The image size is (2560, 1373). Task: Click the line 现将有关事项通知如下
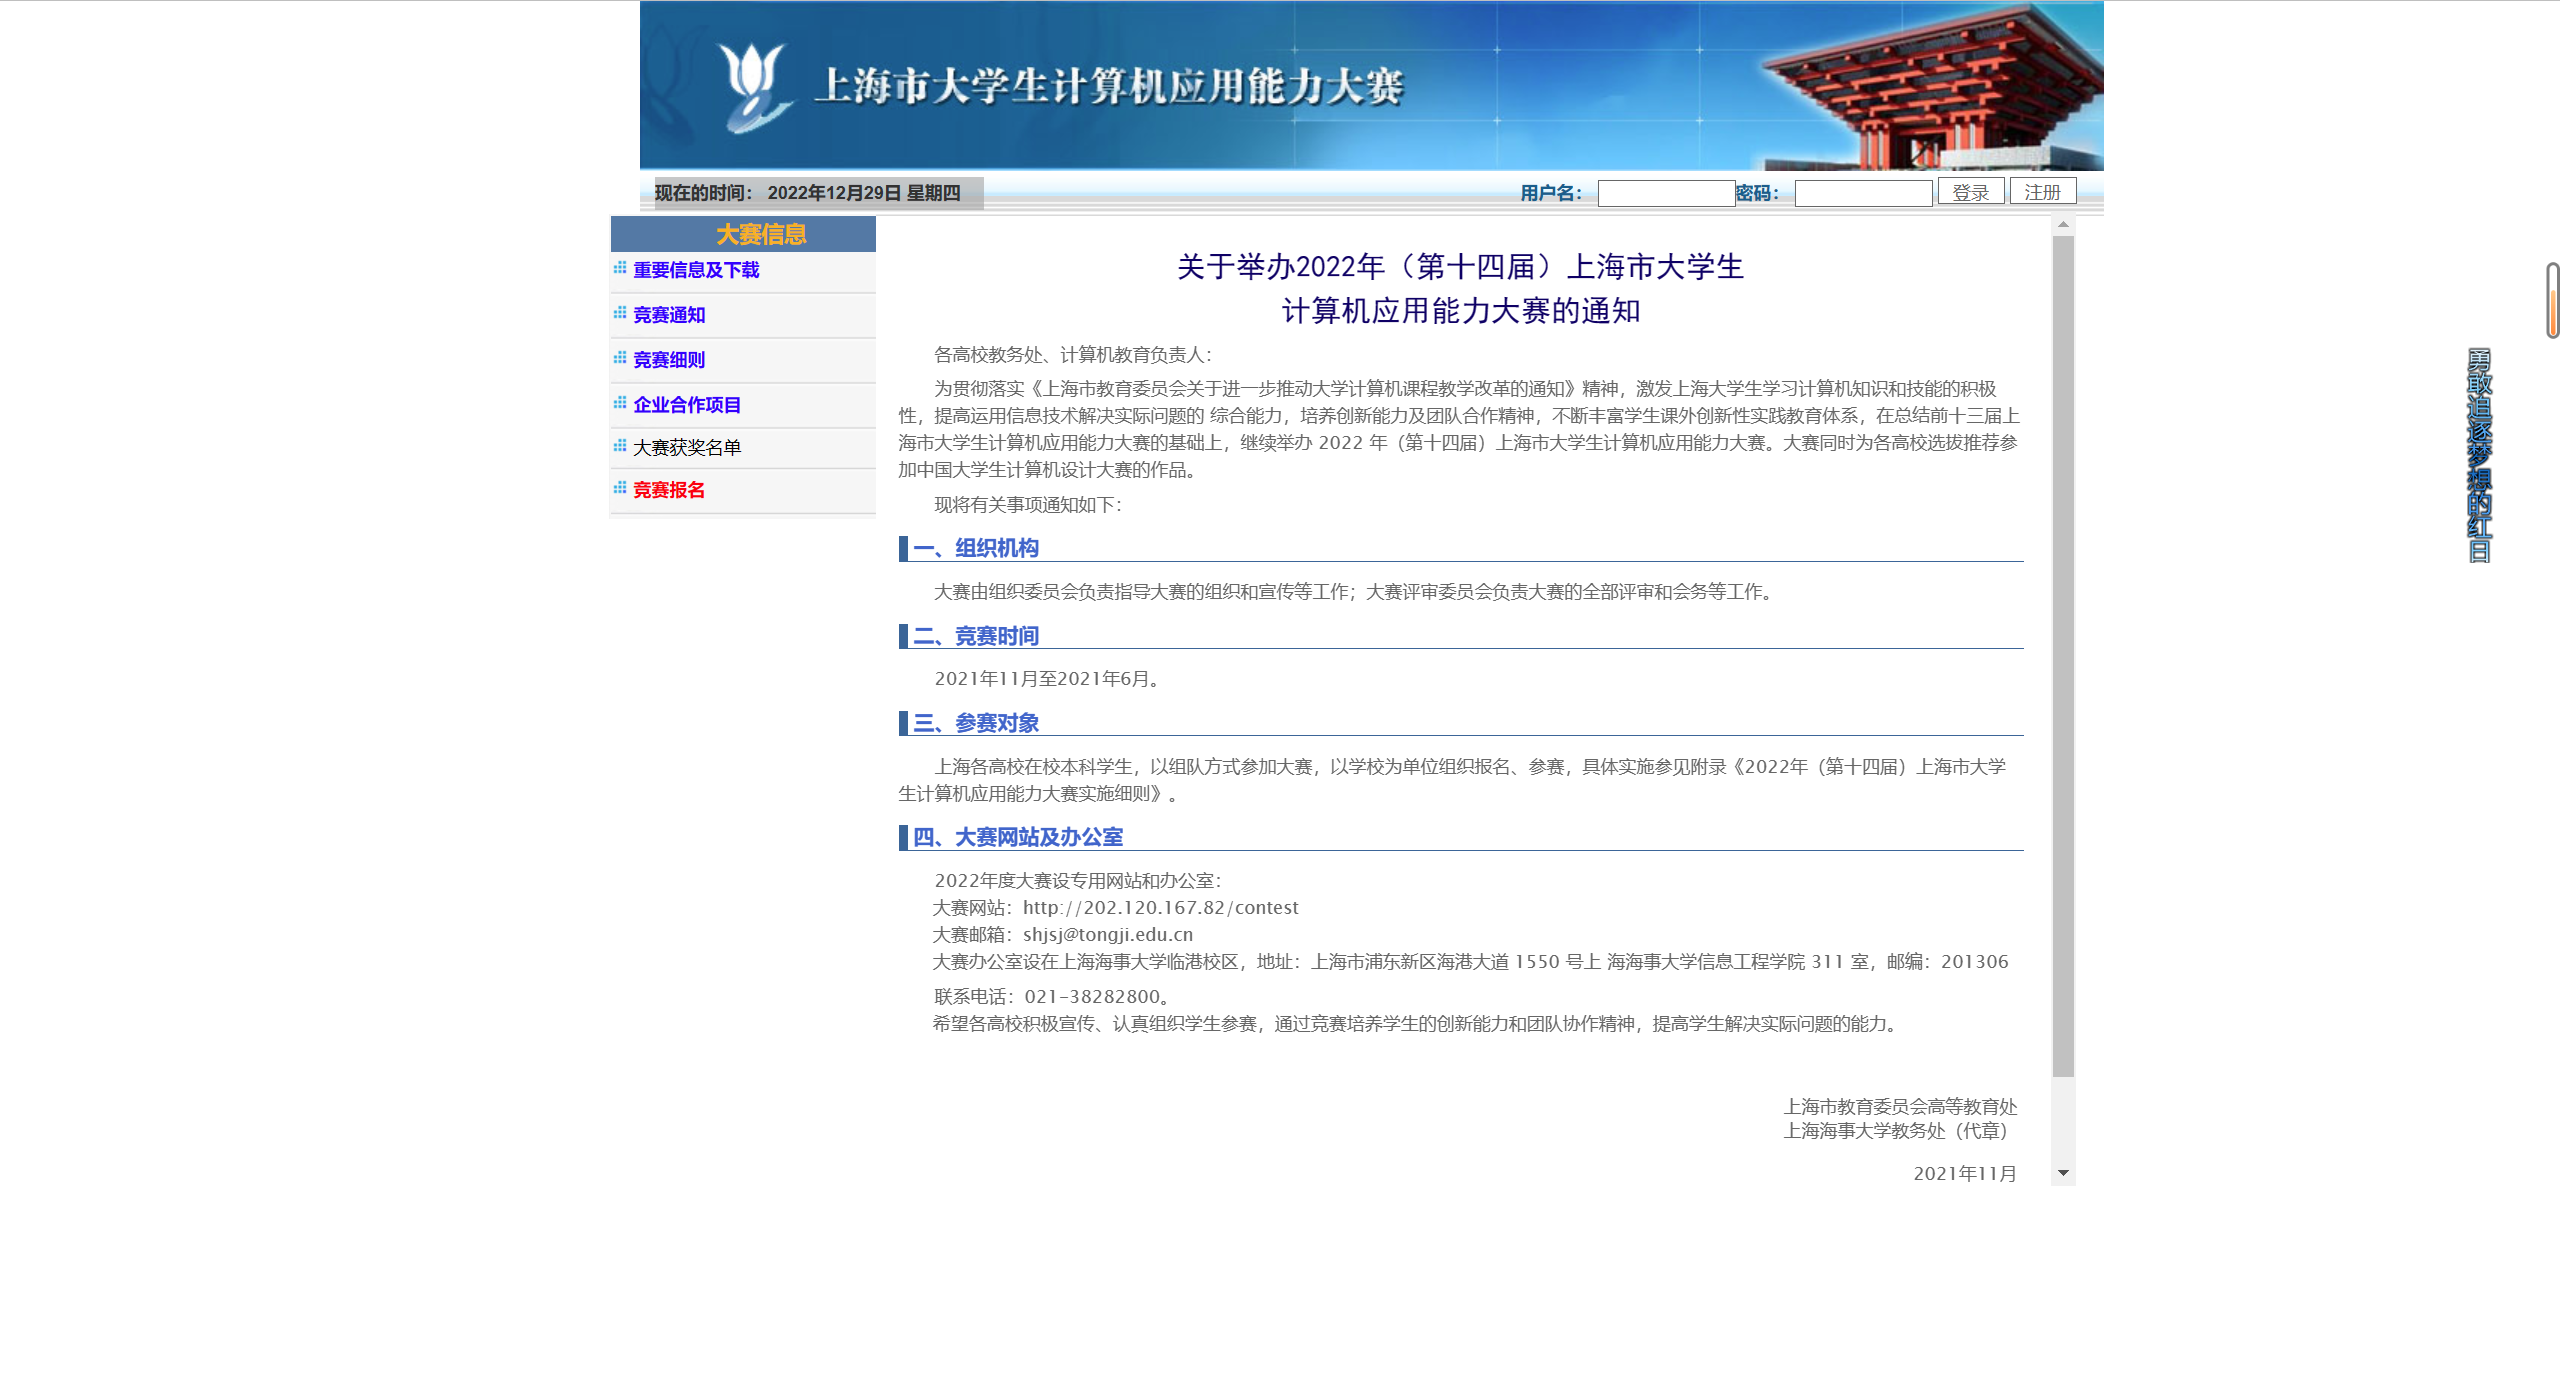tap(1024, 505)
